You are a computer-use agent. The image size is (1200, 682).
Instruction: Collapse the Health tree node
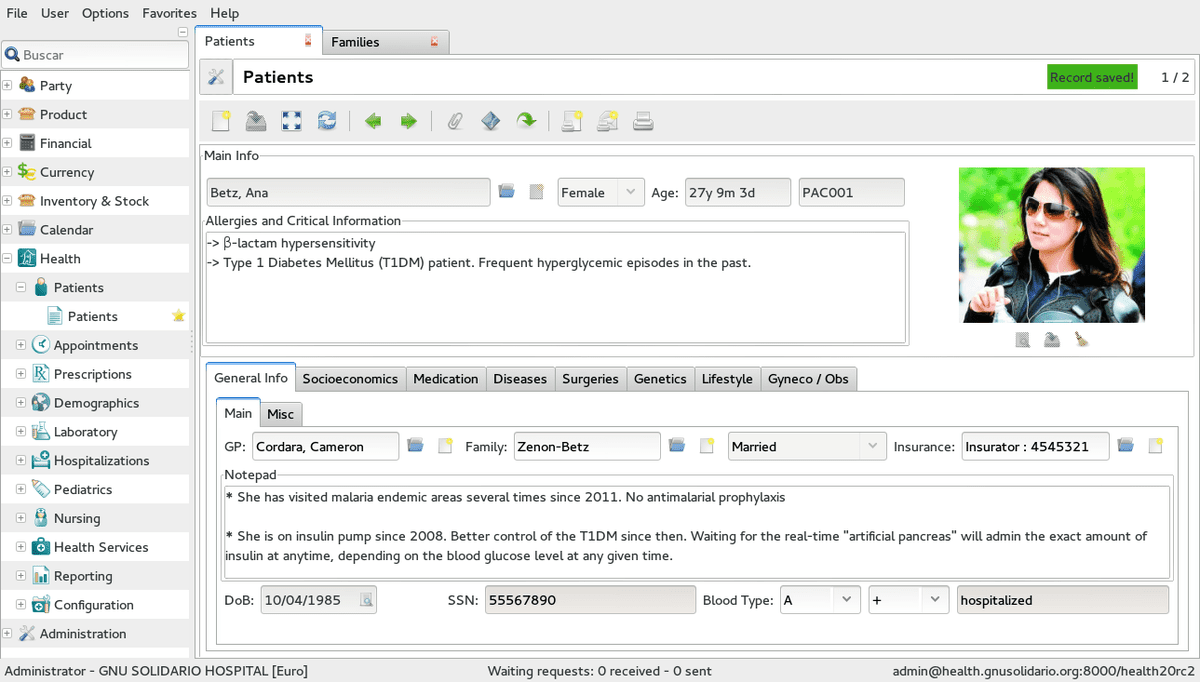pyautogui.click(x=7, y=258)
